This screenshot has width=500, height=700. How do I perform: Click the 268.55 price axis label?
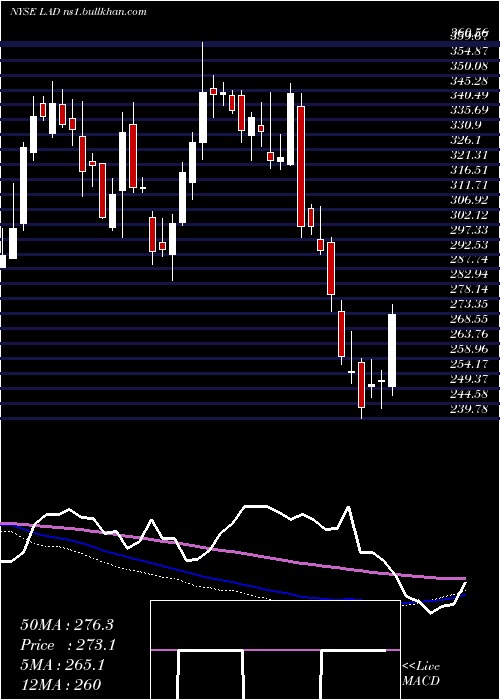coord(469,319)
